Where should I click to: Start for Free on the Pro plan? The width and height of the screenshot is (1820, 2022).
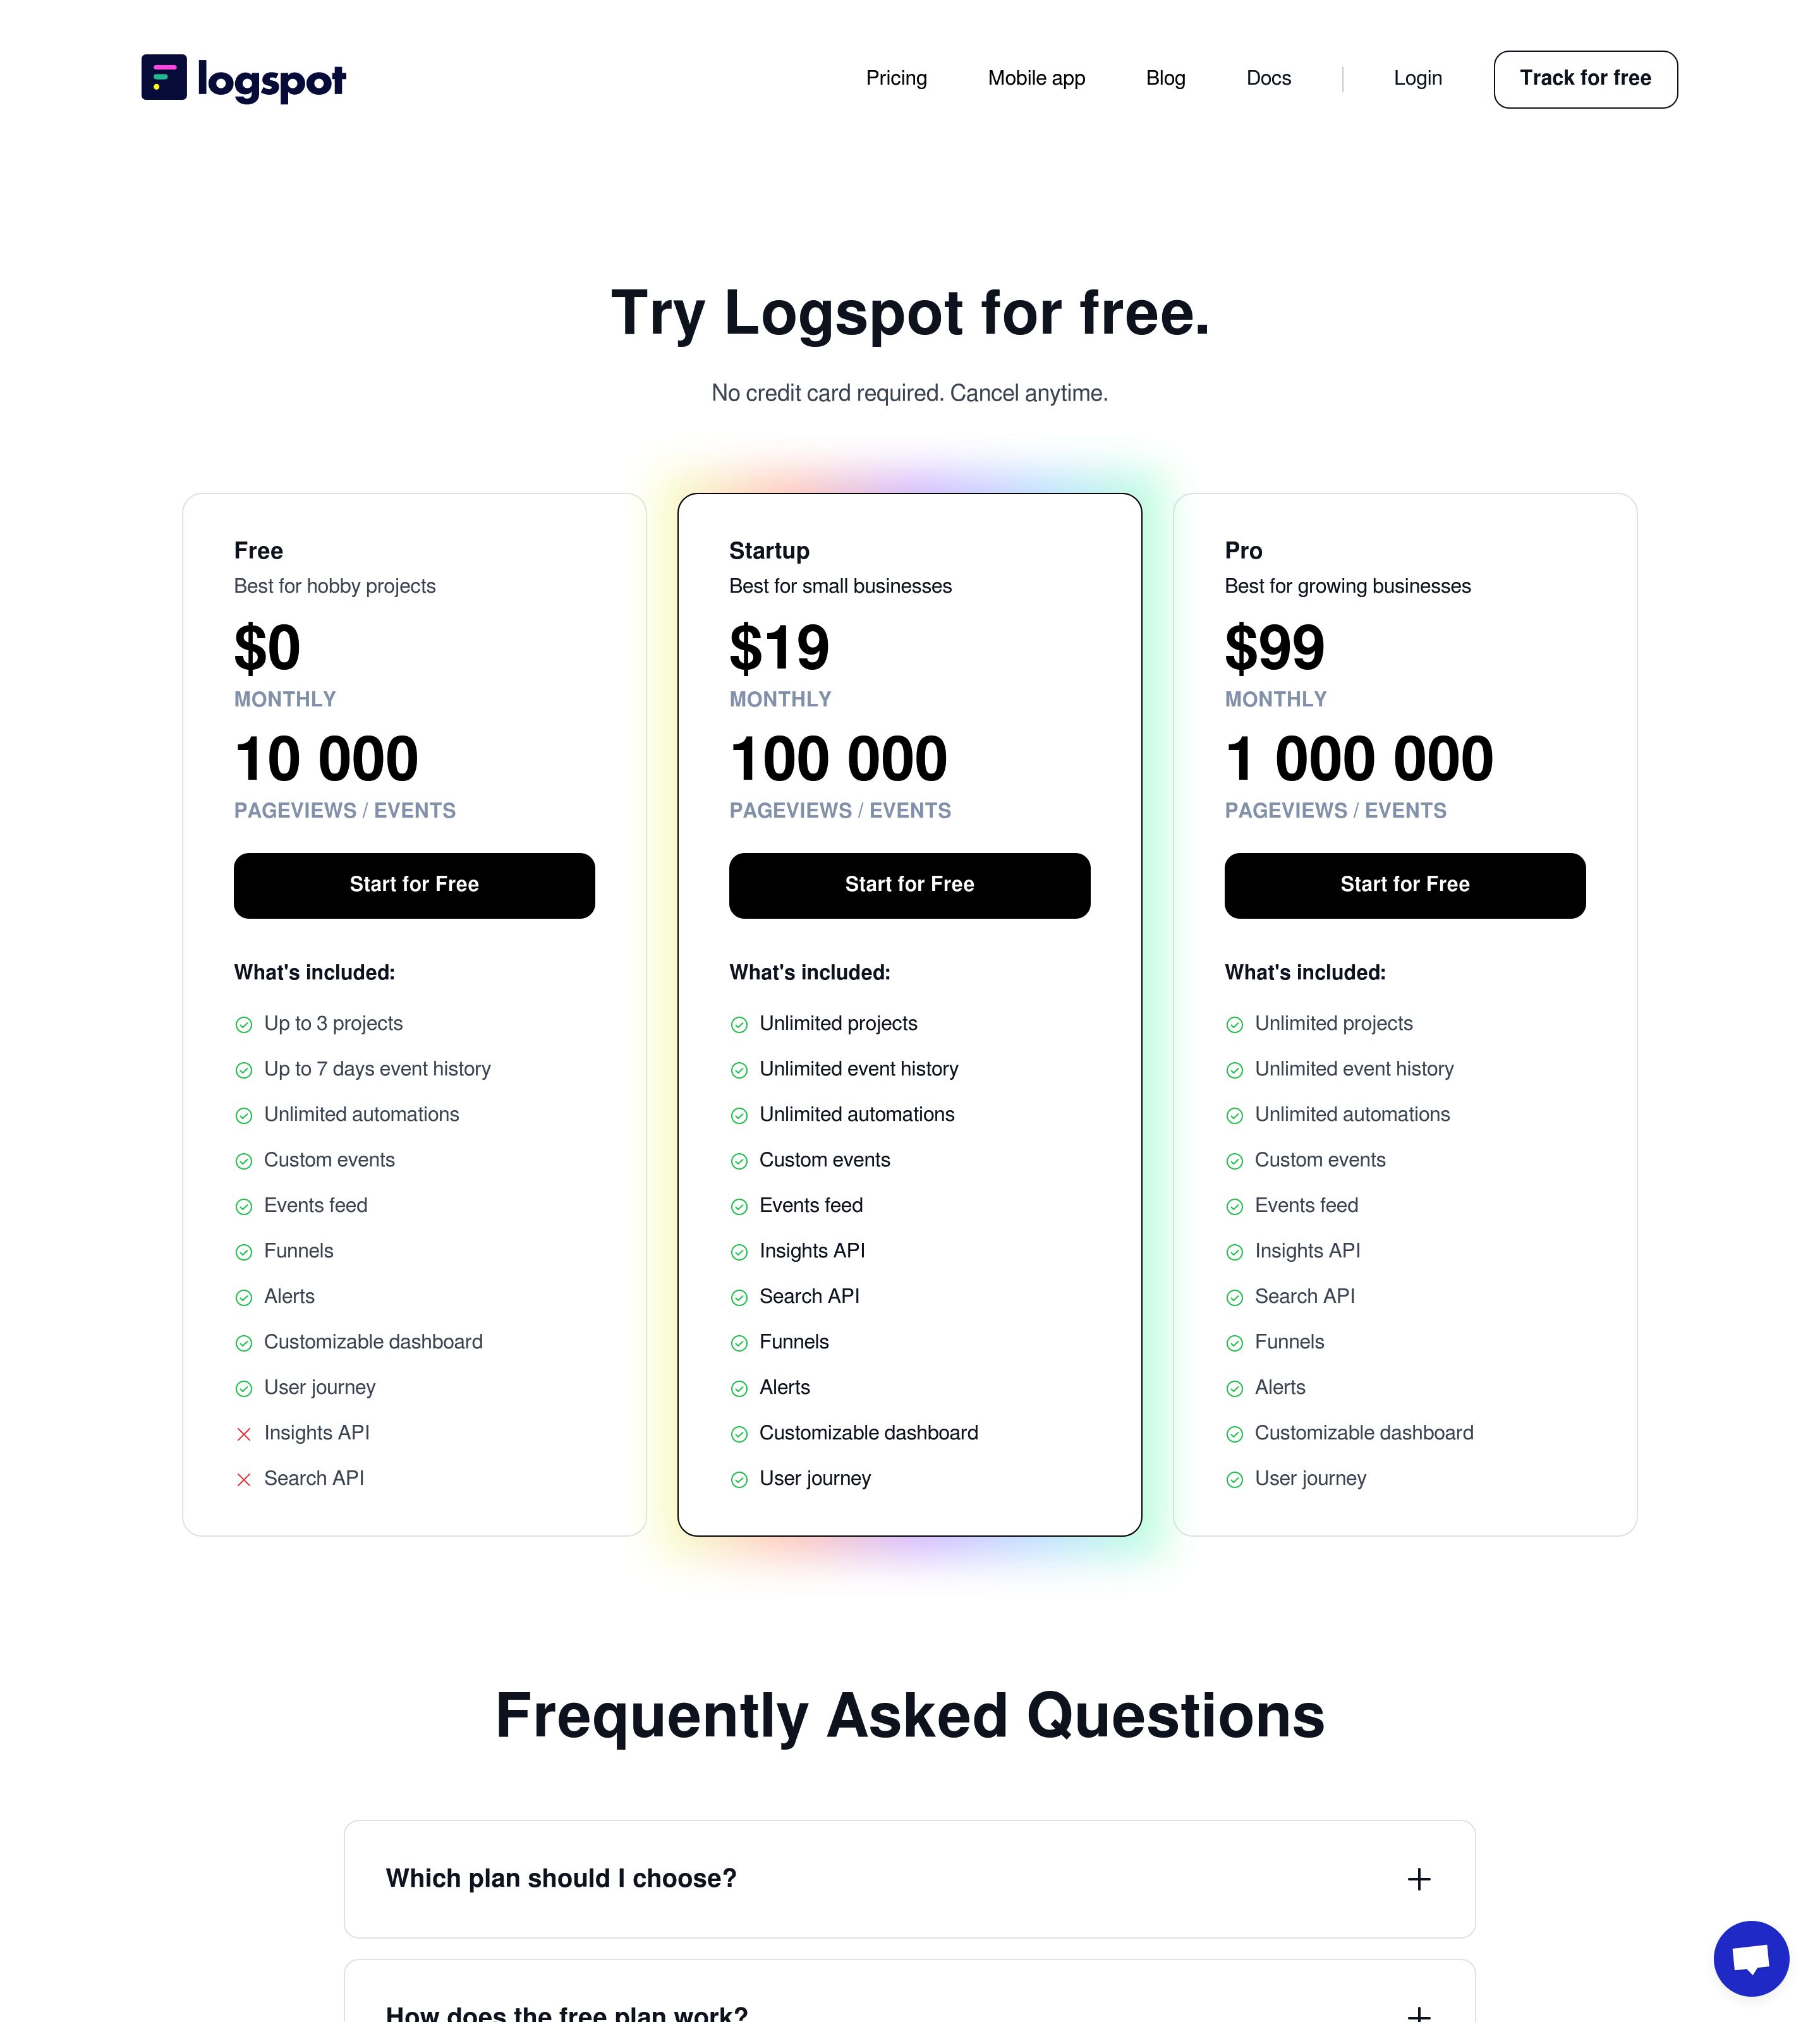point(1405,885)
